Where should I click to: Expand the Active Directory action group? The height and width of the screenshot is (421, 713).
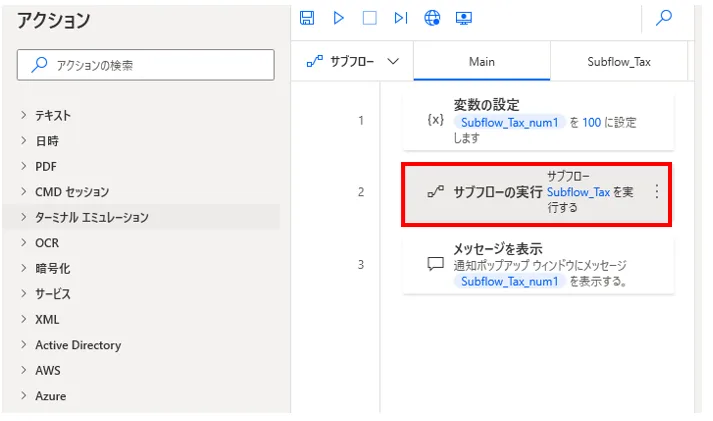pyautogui.click(x=78, y=345)
